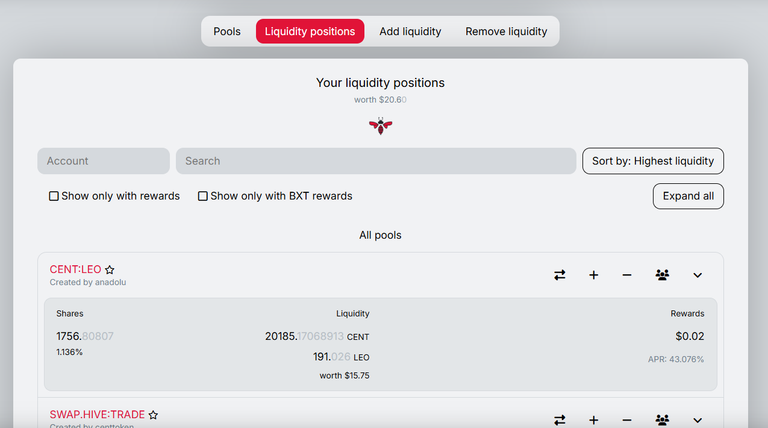Click the swap icon for SWAP.HIVE:TRADE
The height and width of the screenshot is (428, 768).
pyautogui.click(x=560, y=420)
